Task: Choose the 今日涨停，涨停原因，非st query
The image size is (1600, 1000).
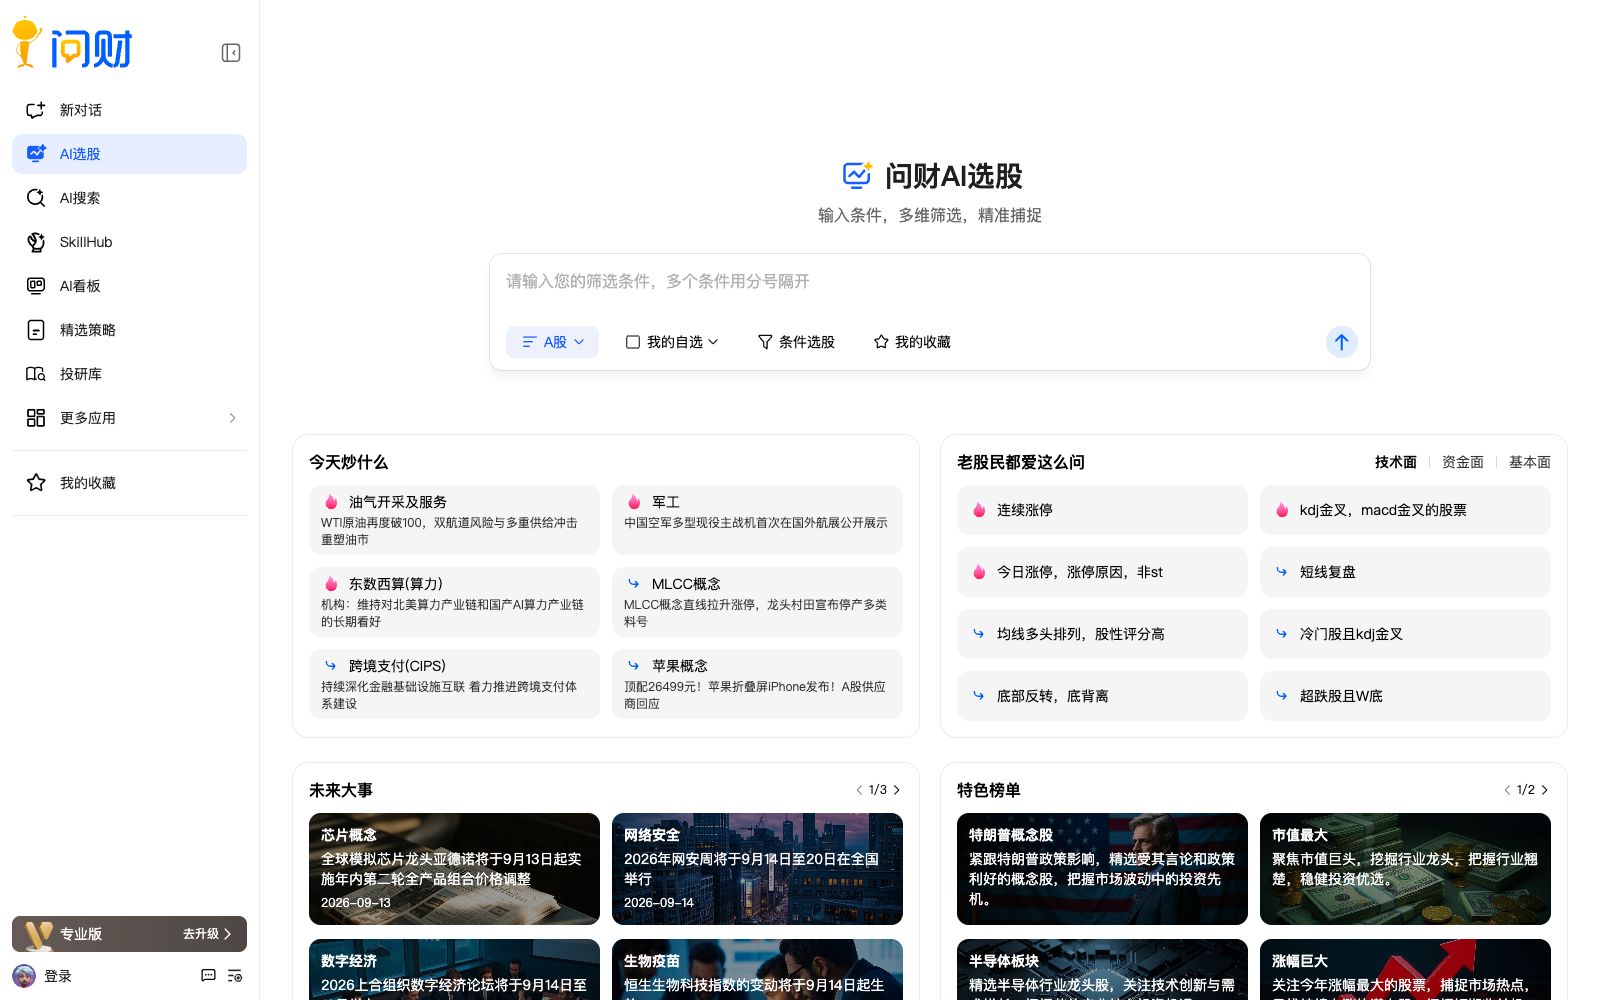Action: pyautogui.click(x=1102, y=572)
